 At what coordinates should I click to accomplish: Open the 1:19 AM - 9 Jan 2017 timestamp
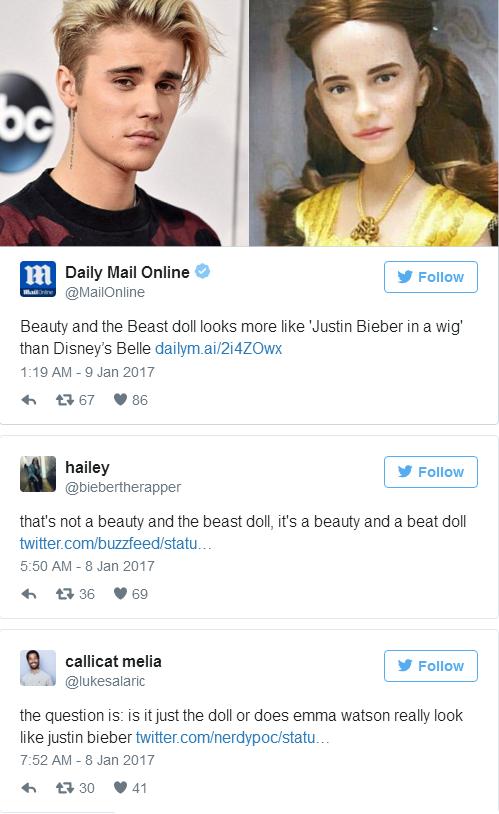coord(87,372)
